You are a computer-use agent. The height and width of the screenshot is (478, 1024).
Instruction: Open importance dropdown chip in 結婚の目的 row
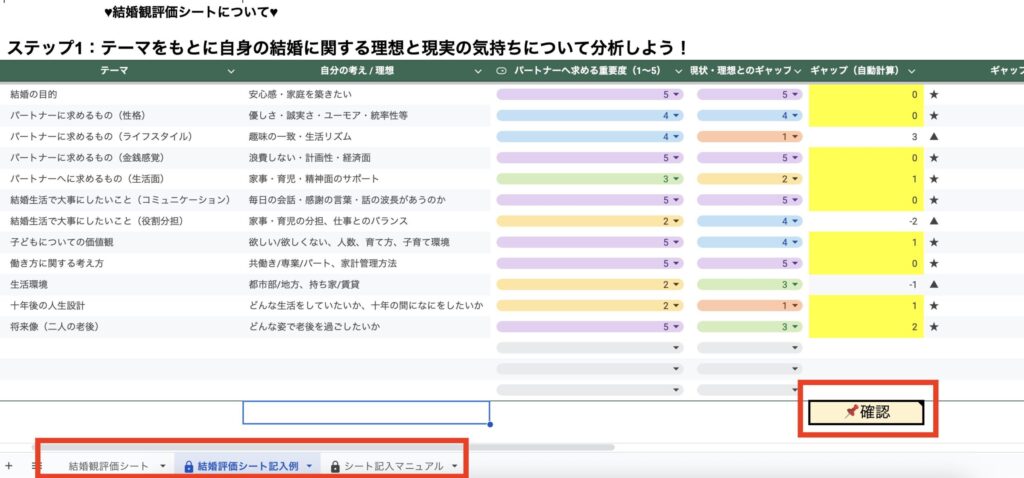590,94
